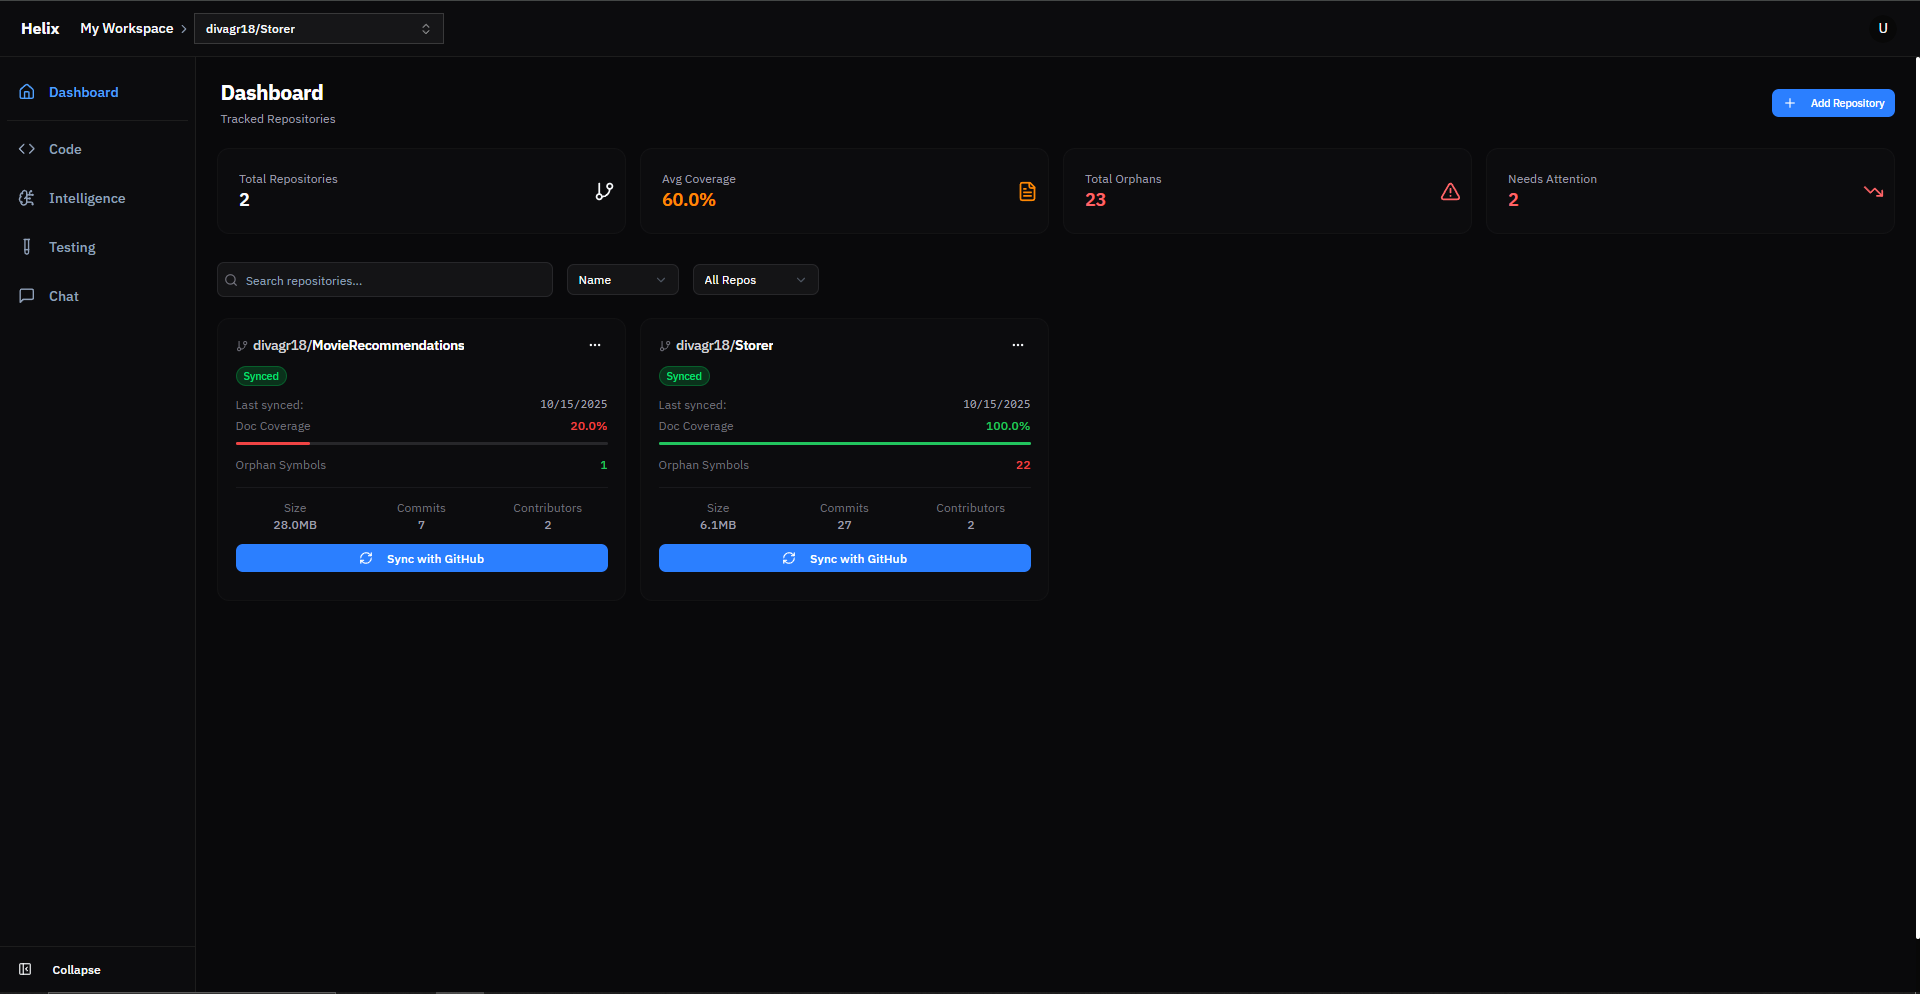Click the My Workspace breadcrumb
1920x994 pixels.
[127, 28]
